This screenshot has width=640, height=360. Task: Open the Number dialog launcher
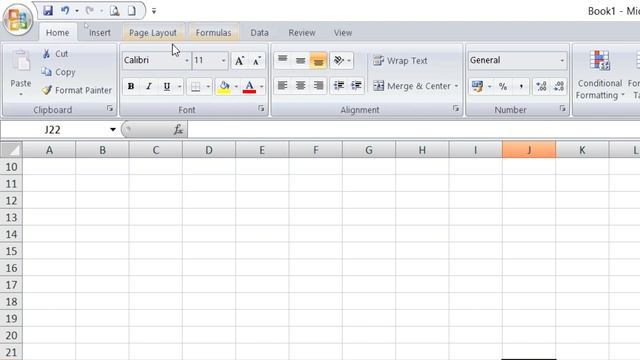pos(563,109)
